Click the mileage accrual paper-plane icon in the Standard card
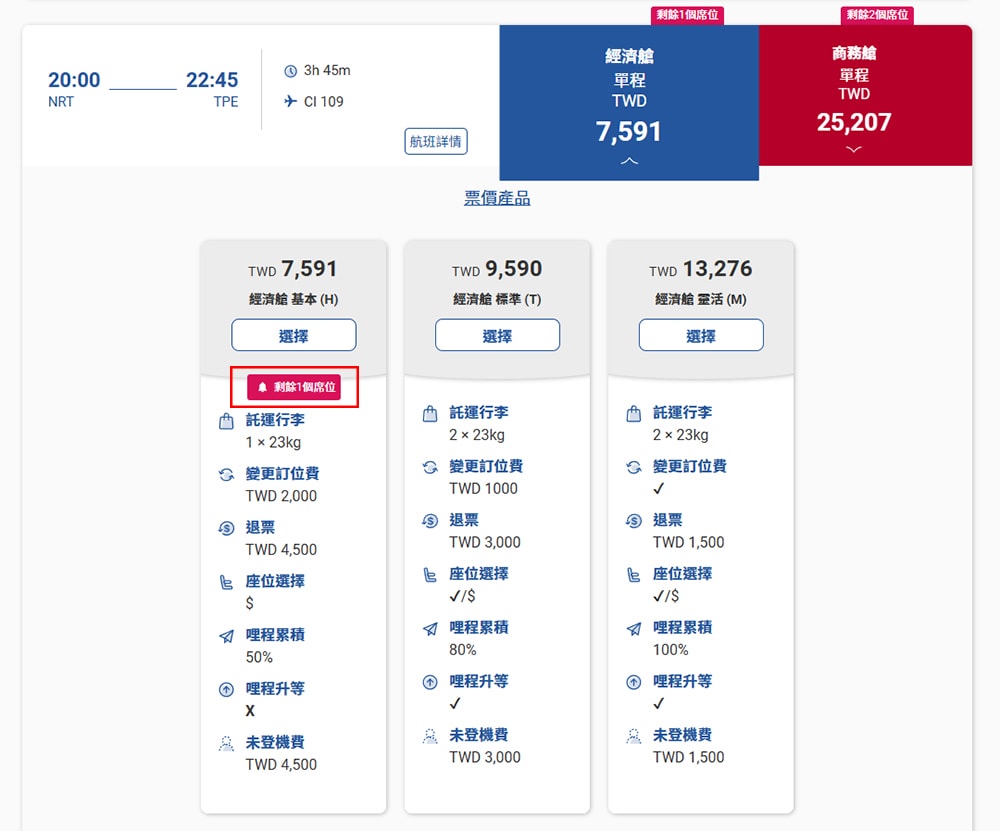The image size is (1000, 831). pyautogui.click(x=430, y=629)
